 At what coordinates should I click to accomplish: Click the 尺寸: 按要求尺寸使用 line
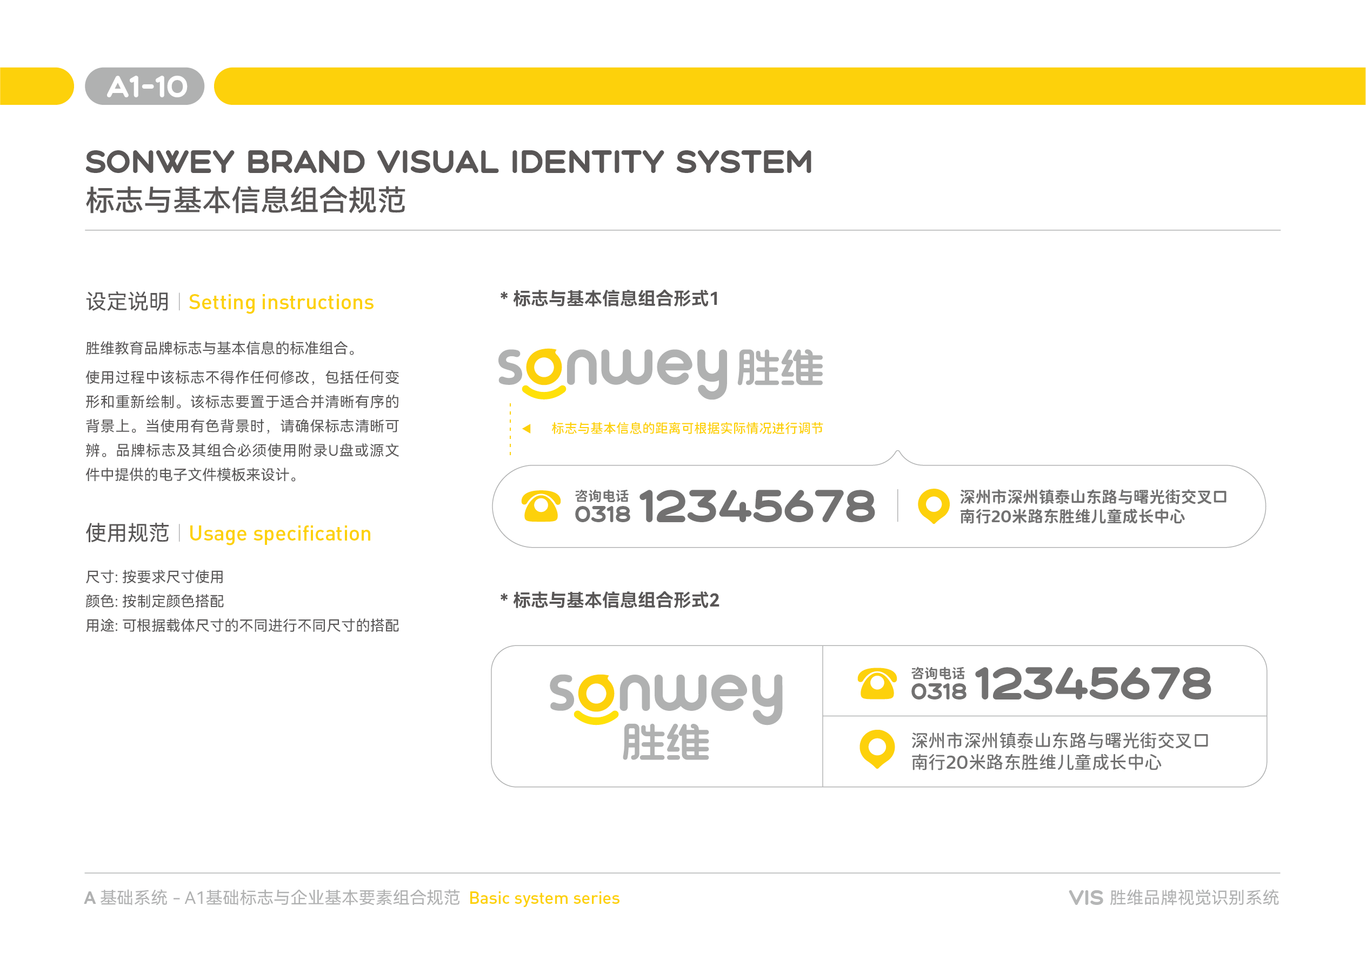pos(154,577)
